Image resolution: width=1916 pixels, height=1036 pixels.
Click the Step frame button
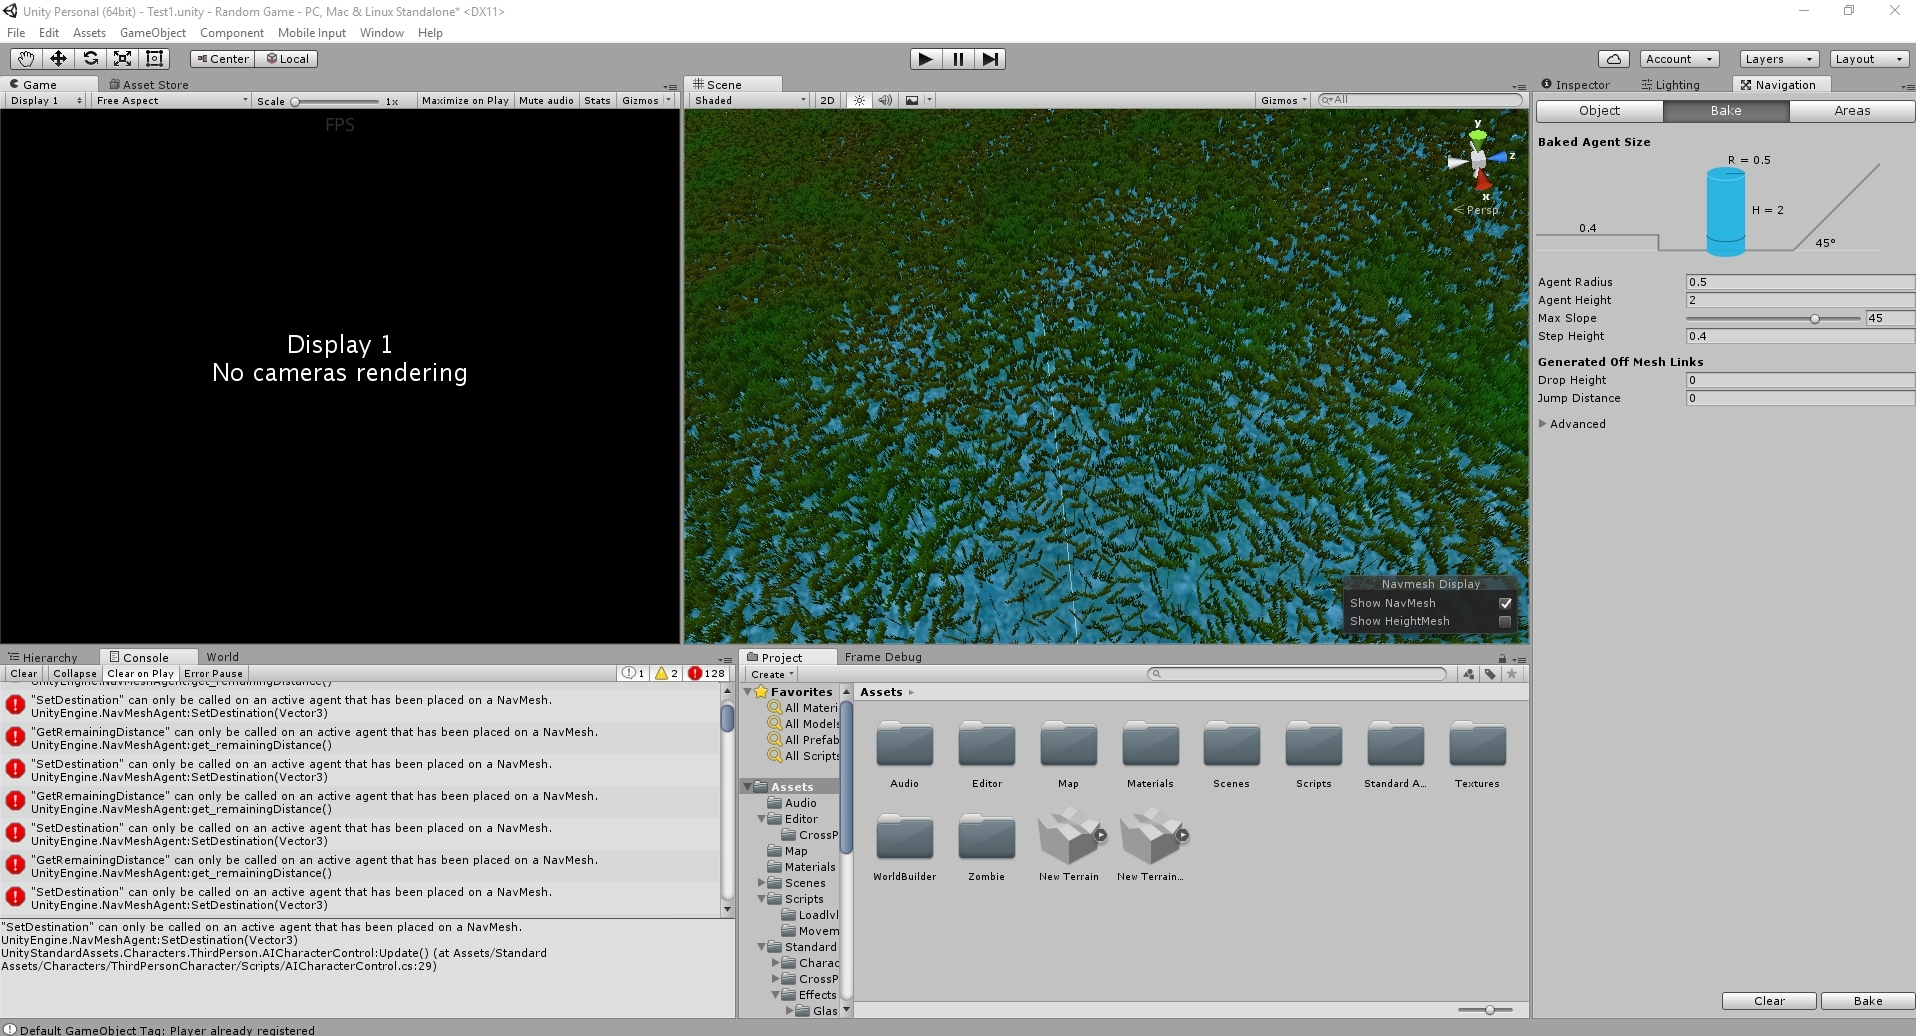pyautogui.click(x=989, y=59)
